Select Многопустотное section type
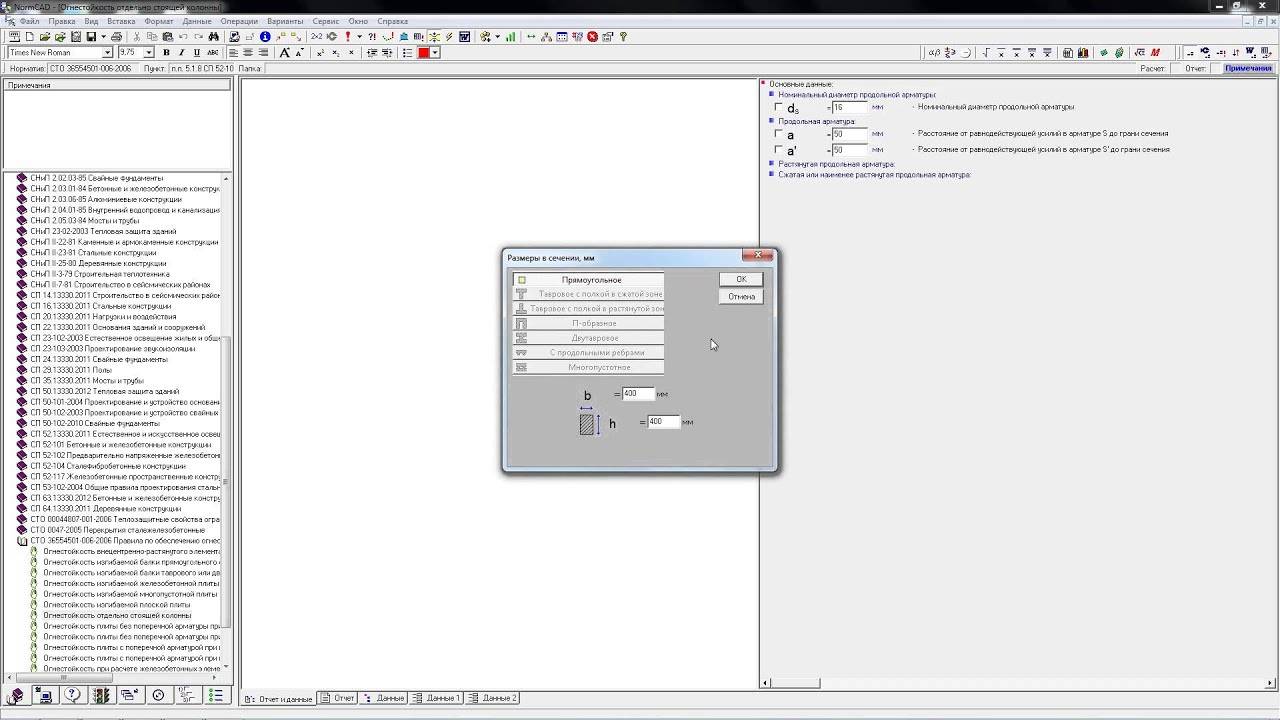 [588, 367]
